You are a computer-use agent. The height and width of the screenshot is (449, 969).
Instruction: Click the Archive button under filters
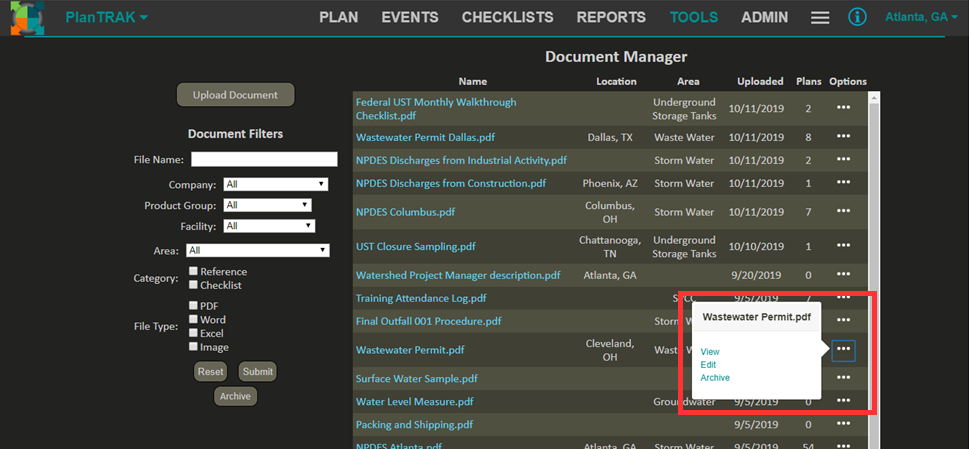[235, 396]
